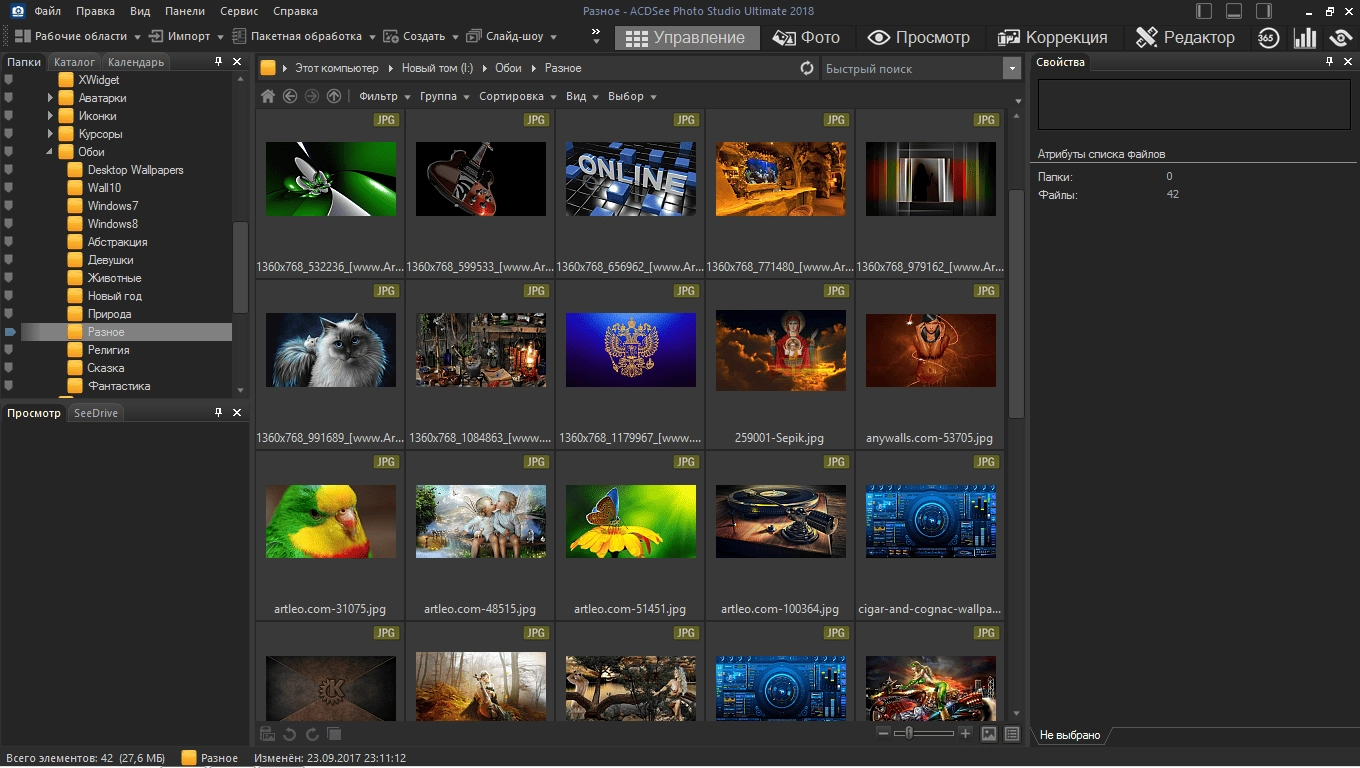Go to the Home folder icon
1360x768 pixels.
(x=268, y=96)
